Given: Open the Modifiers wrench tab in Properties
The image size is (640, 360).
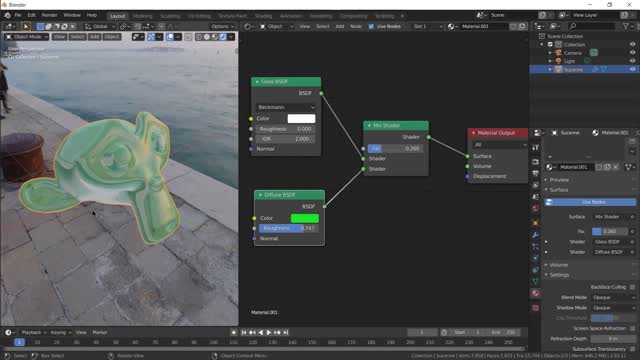Looking at the screenshot, I should (x=536, y=235).
